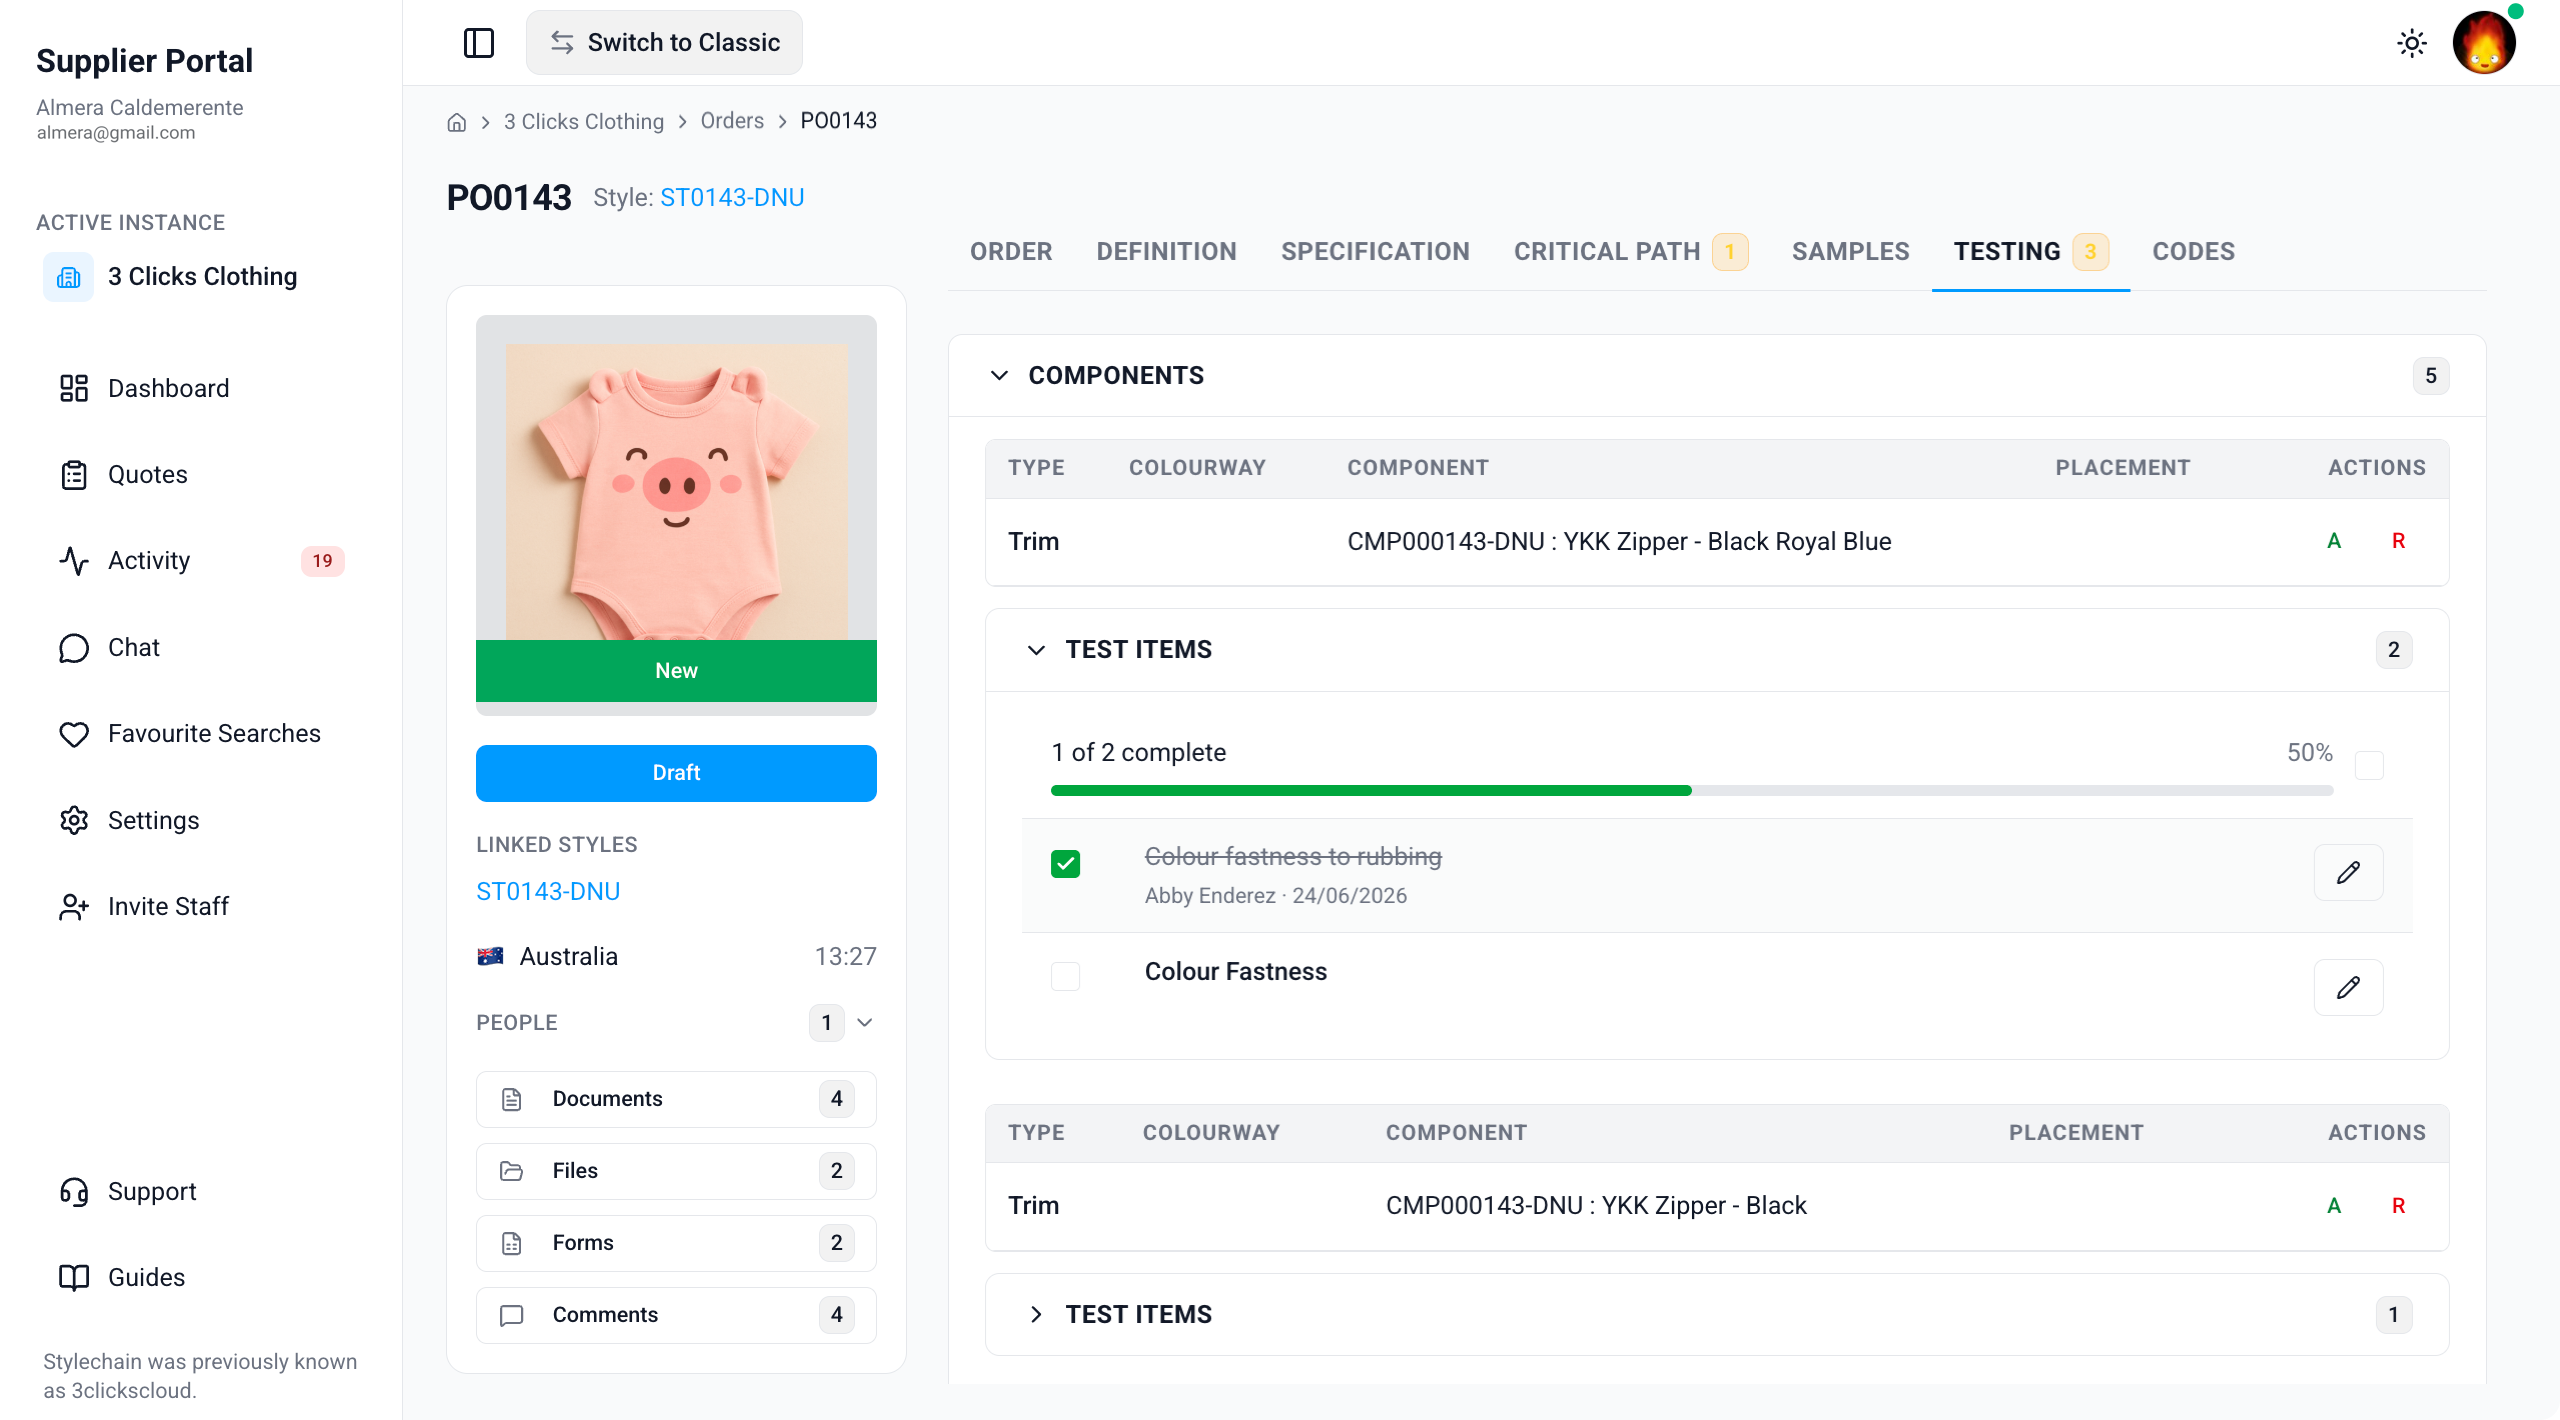Open the Comments panel
Image resolution: width=2560 pixels, height=1420 pixels.
tap(676, 1315)
